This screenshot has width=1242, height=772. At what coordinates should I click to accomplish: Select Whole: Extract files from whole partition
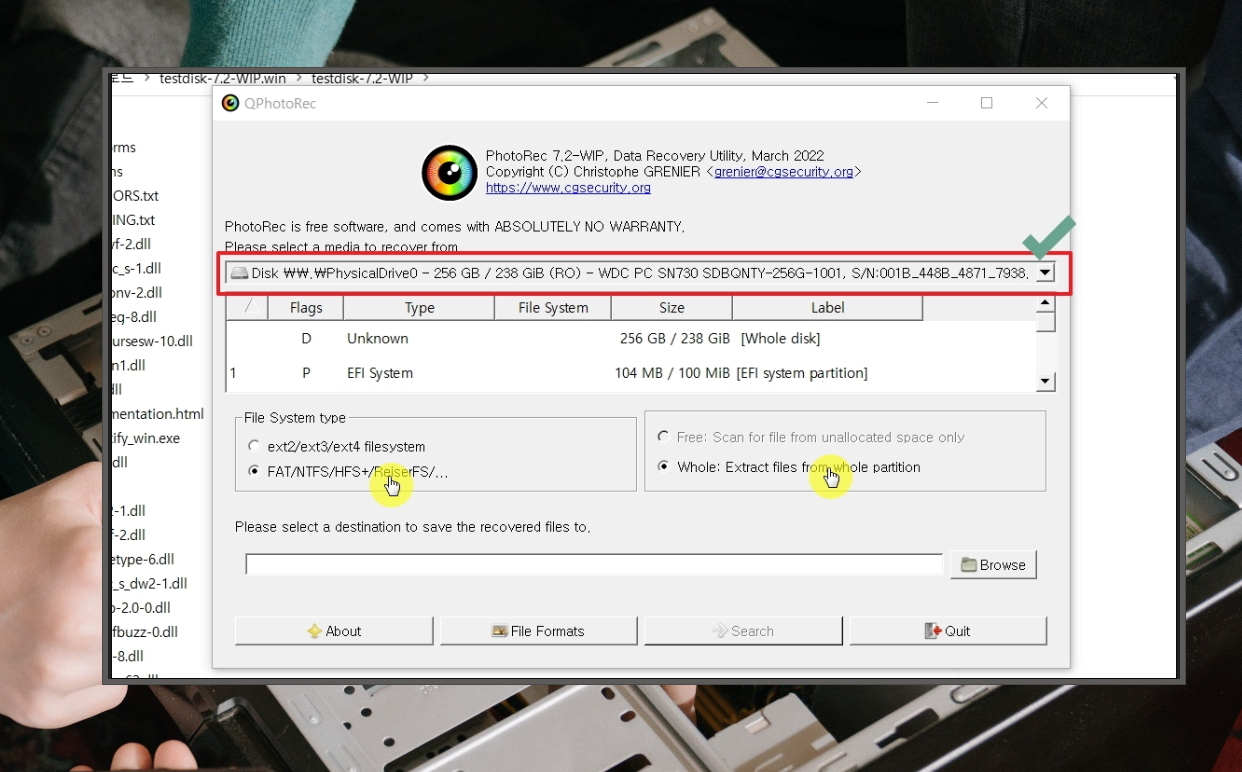(x=664, y=467)
